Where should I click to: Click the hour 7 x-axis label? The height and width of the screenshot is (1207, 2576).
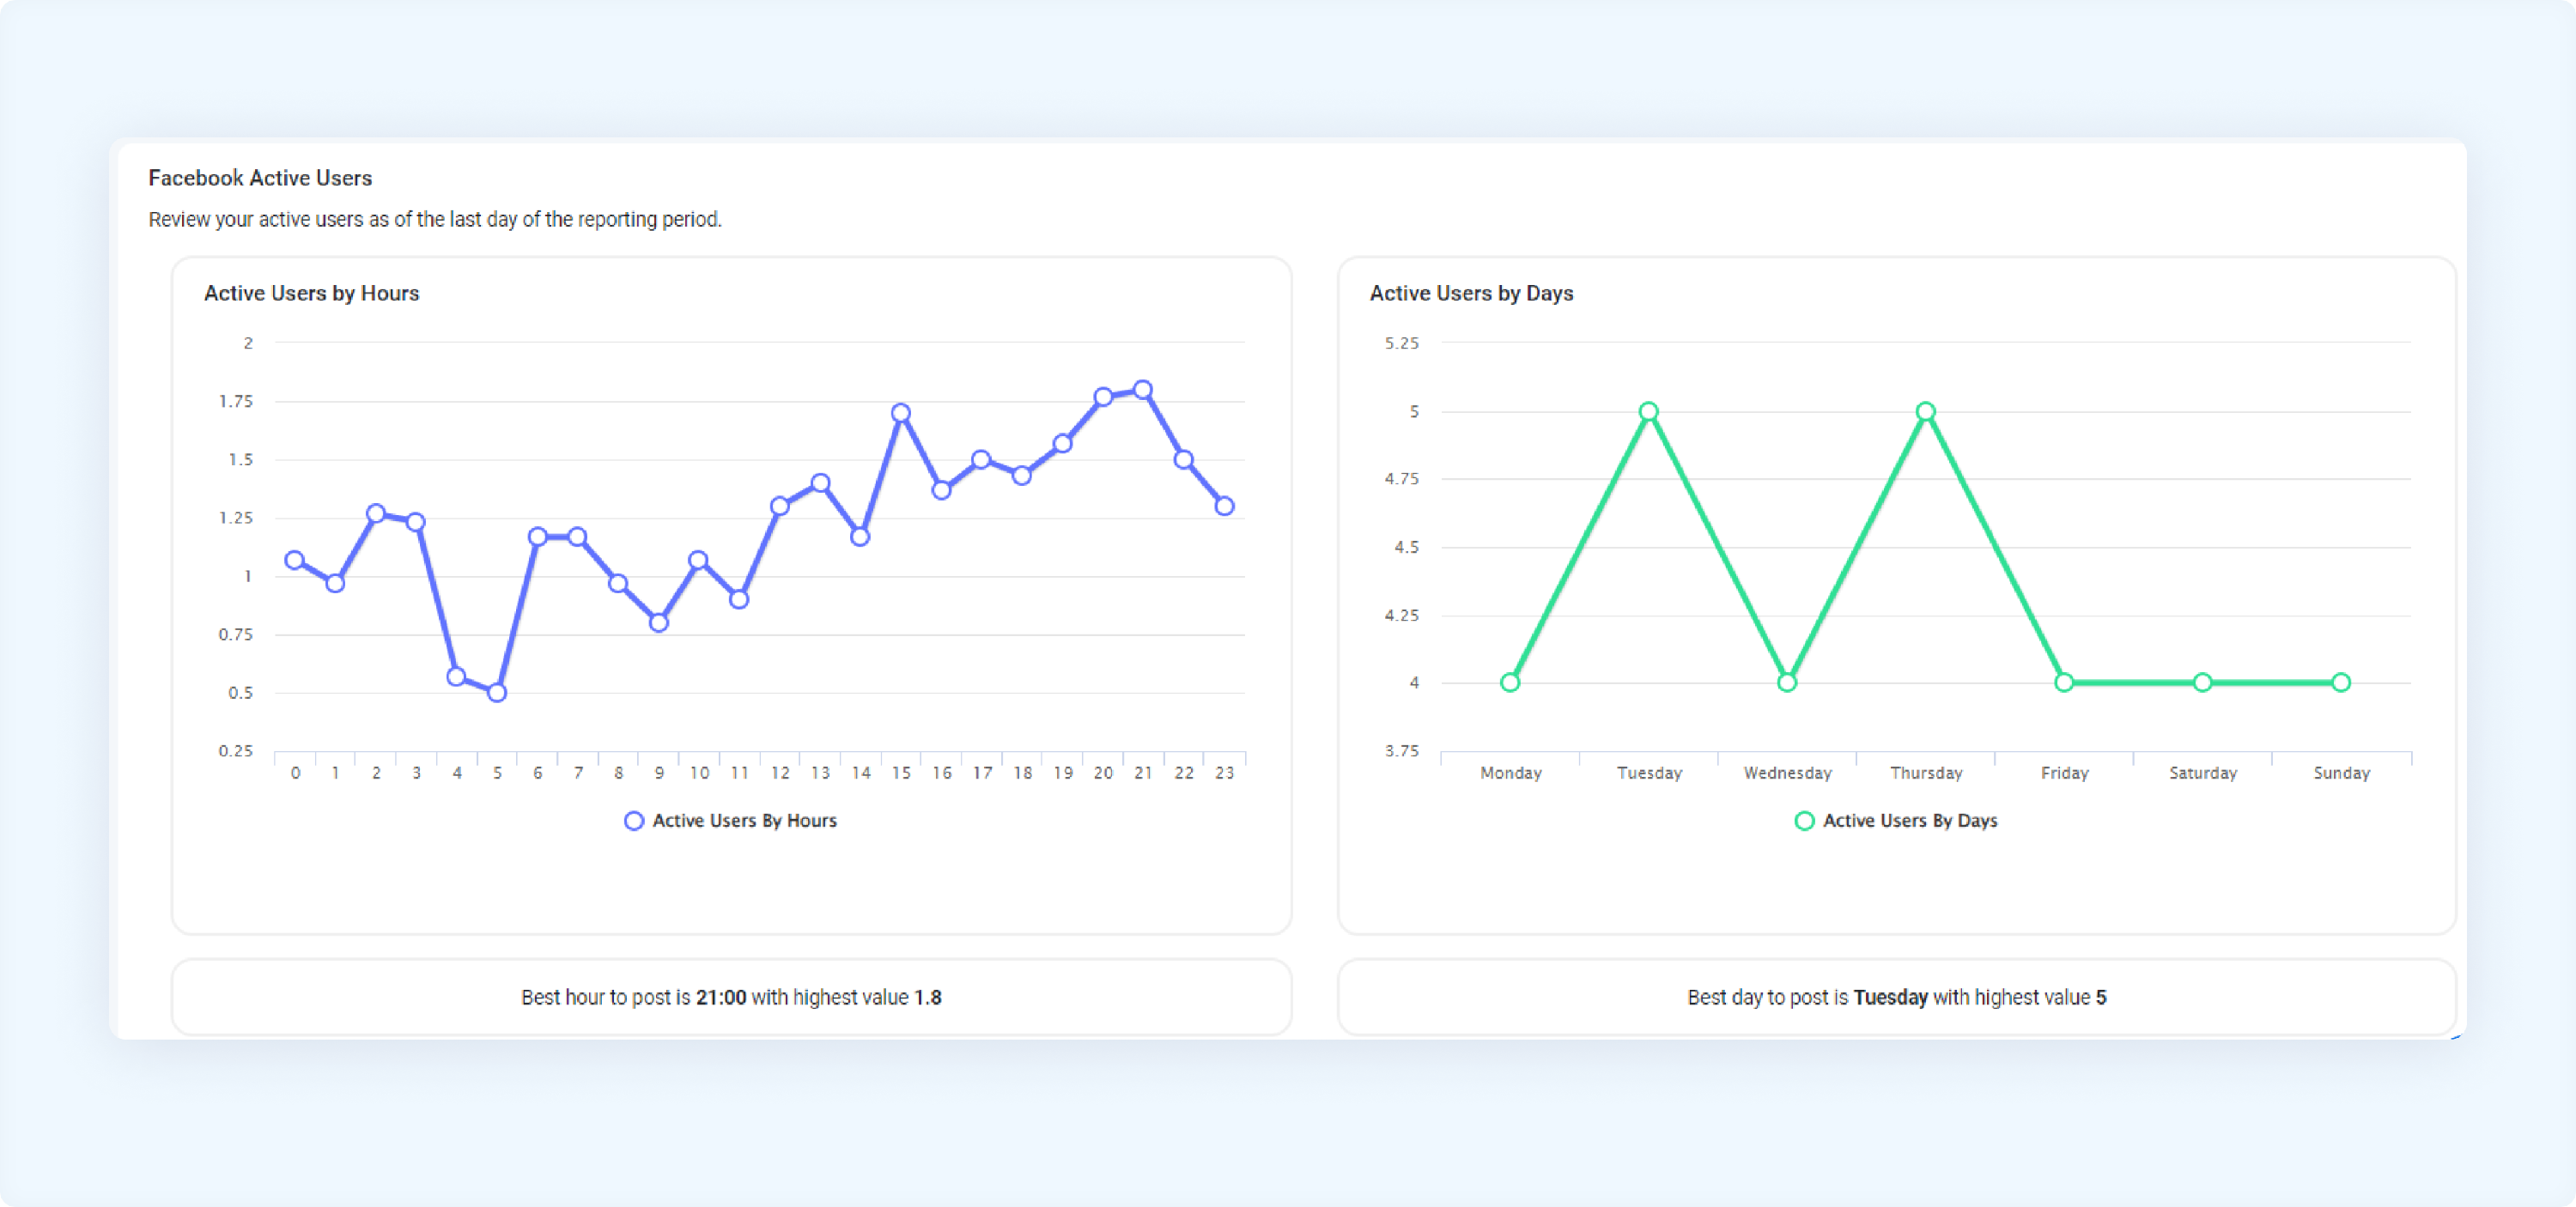coord(578,773)
